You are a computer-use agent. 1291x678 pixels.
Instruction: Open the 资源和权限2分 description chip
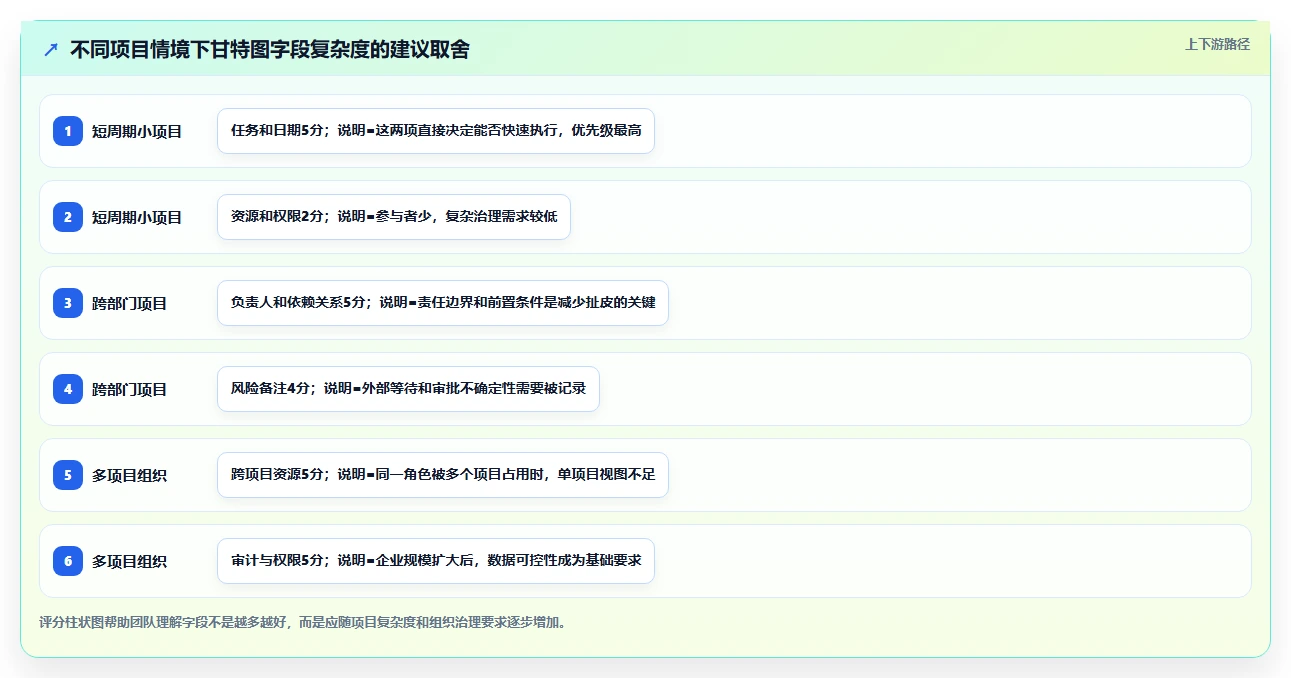(x=394, y=217)
